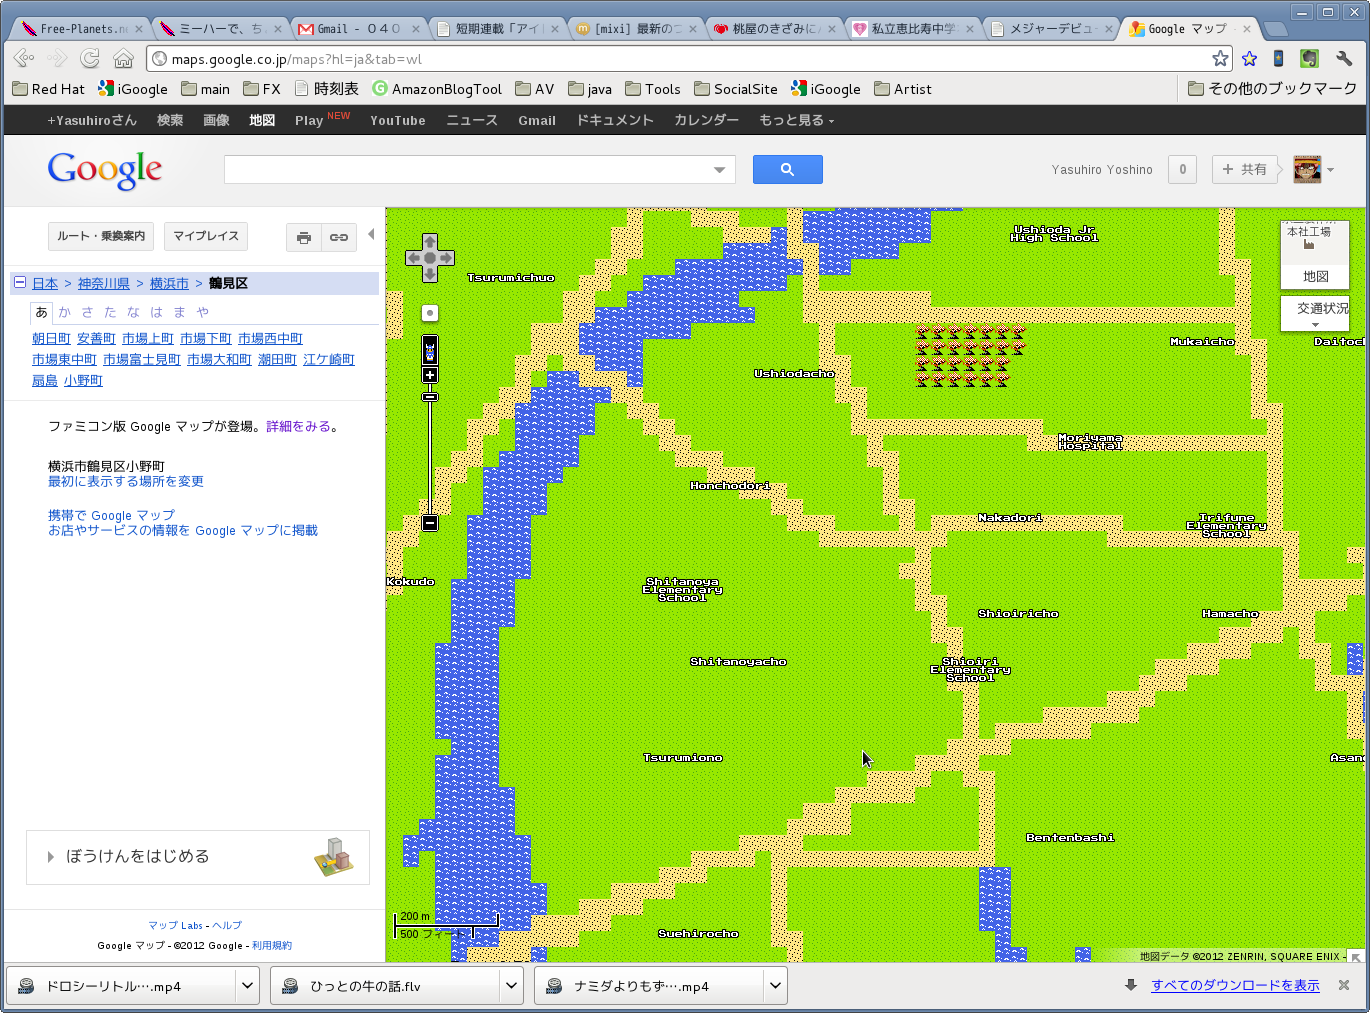Image resolution: width=1370 pixels, height=1013 pixels.
Task: Click the browser back arrow
Action: pyautogui.click(x=24, y=58)
